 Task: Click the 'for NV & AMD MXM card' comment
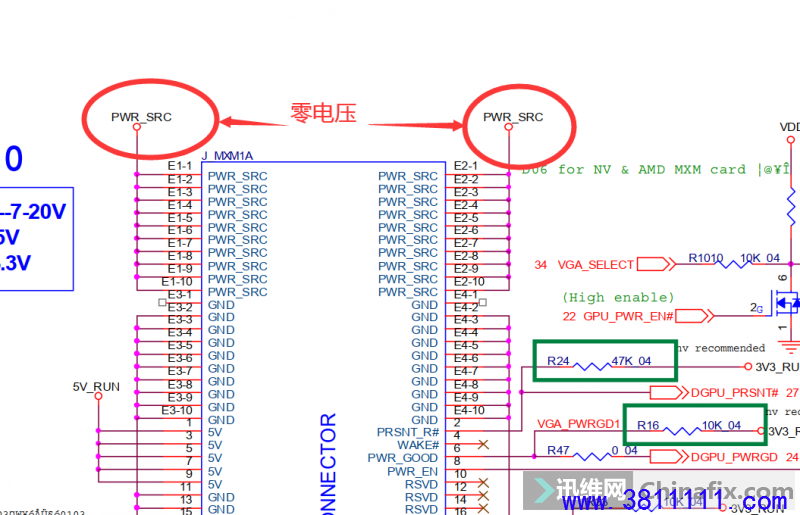[x=652, y=169]
